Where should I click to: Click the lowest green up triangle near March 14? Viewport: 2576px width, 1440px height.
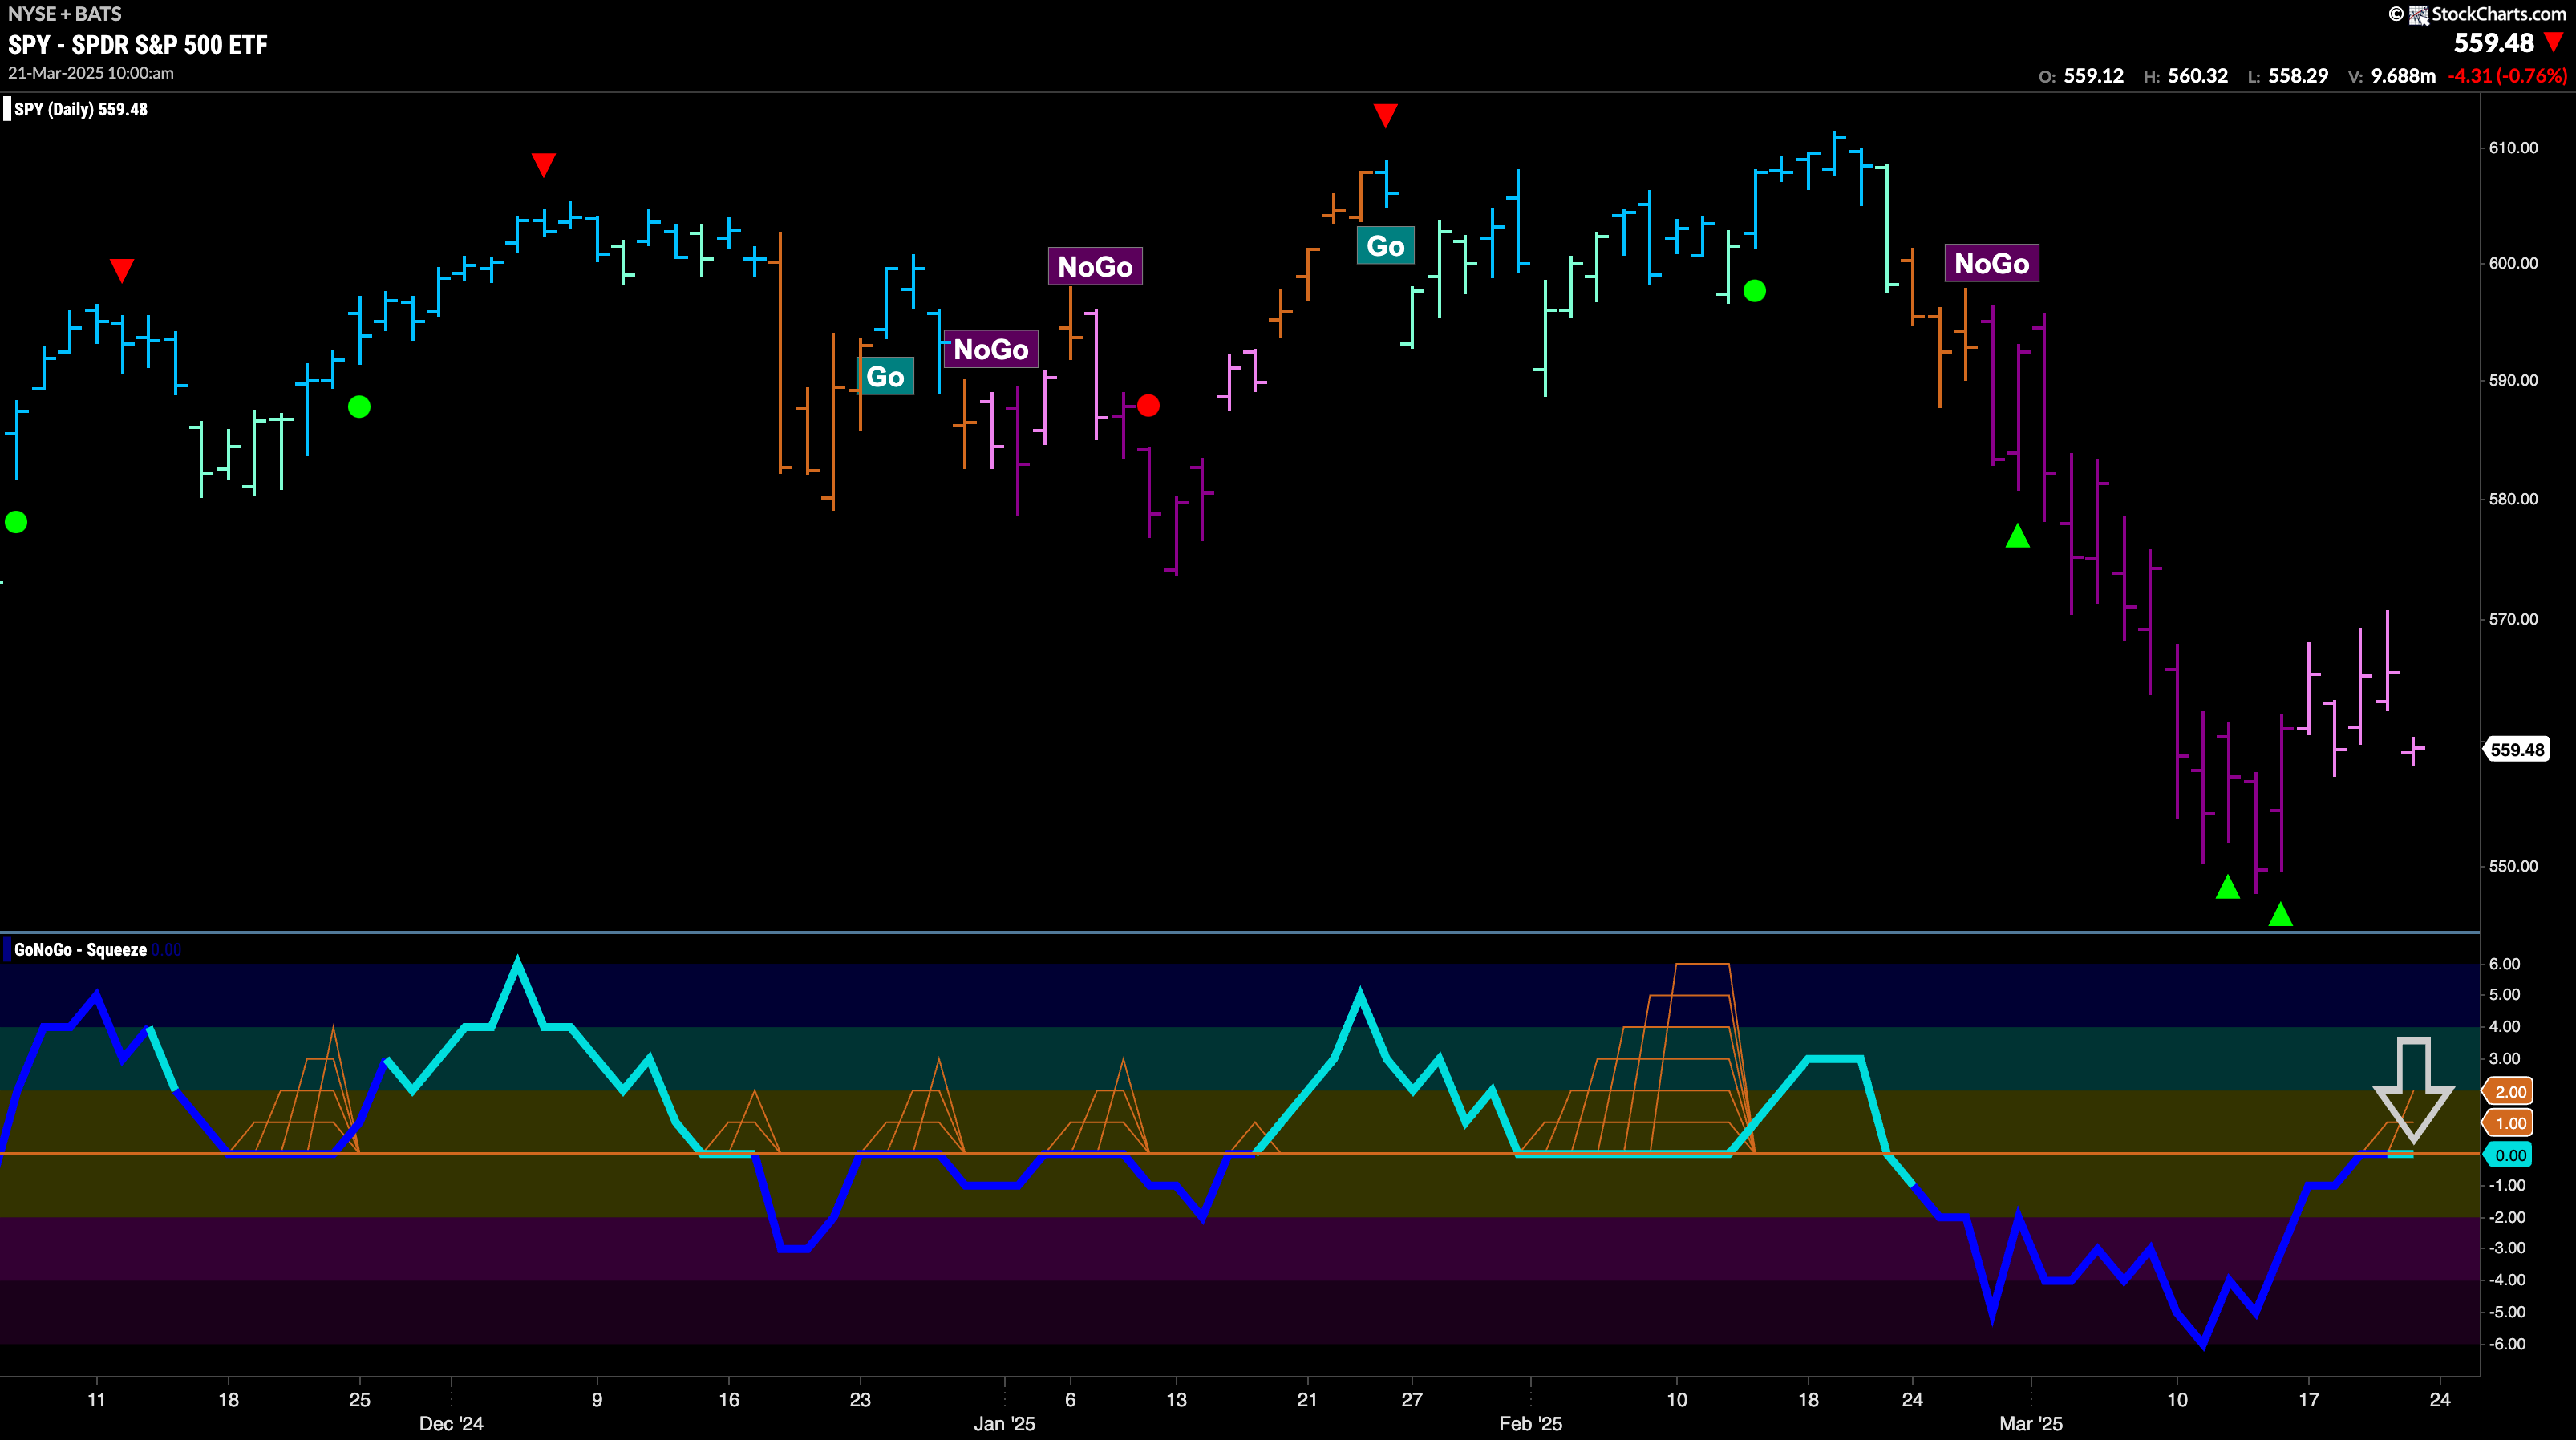2280,913
